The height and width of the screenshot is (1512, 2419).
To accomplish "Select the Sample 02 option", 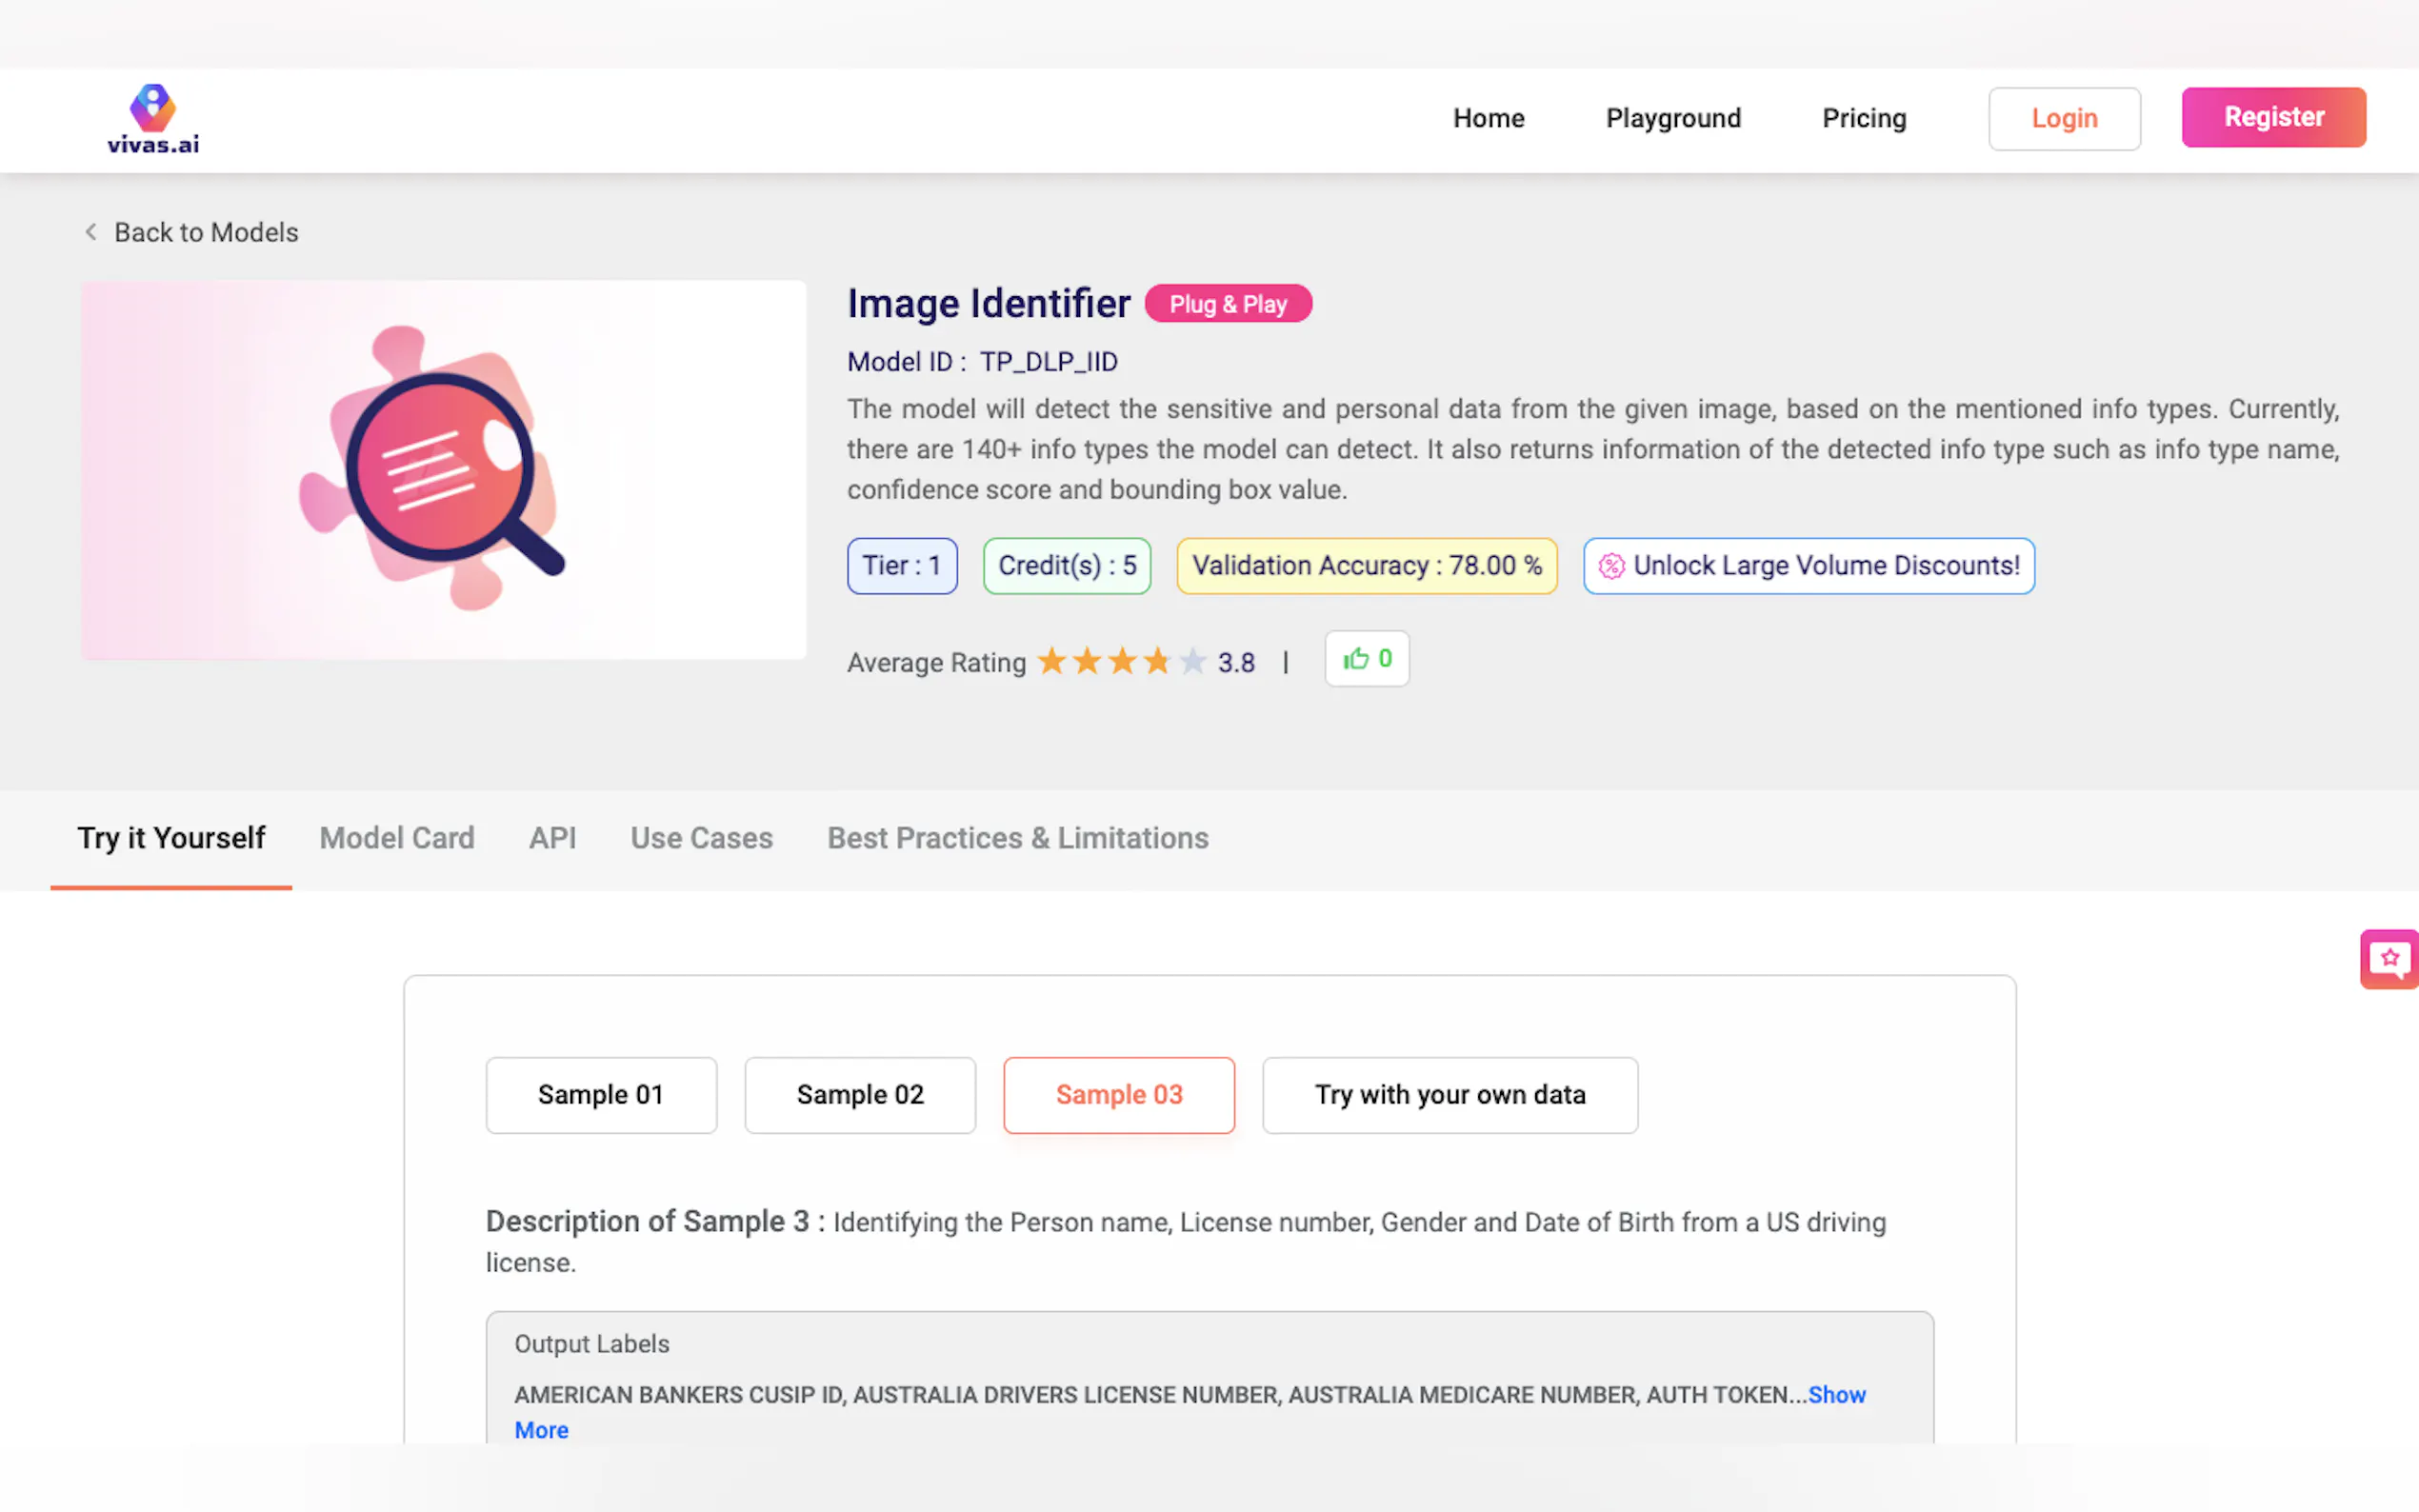I will point(860,1095).
